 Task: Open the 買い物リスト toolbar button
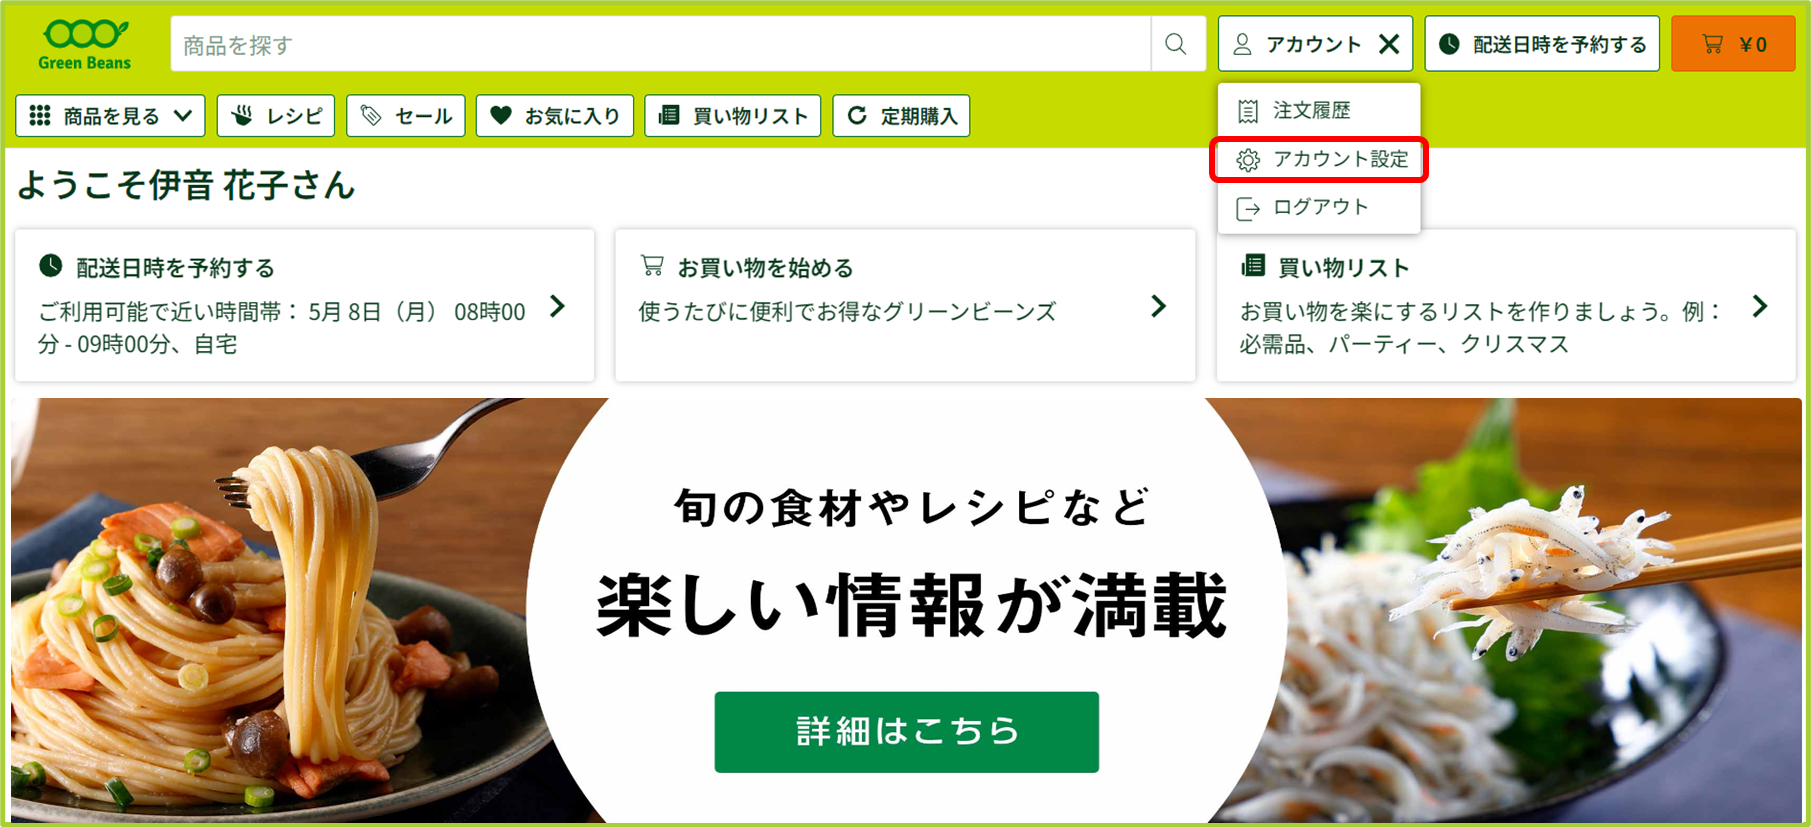[x=733, y=116]
